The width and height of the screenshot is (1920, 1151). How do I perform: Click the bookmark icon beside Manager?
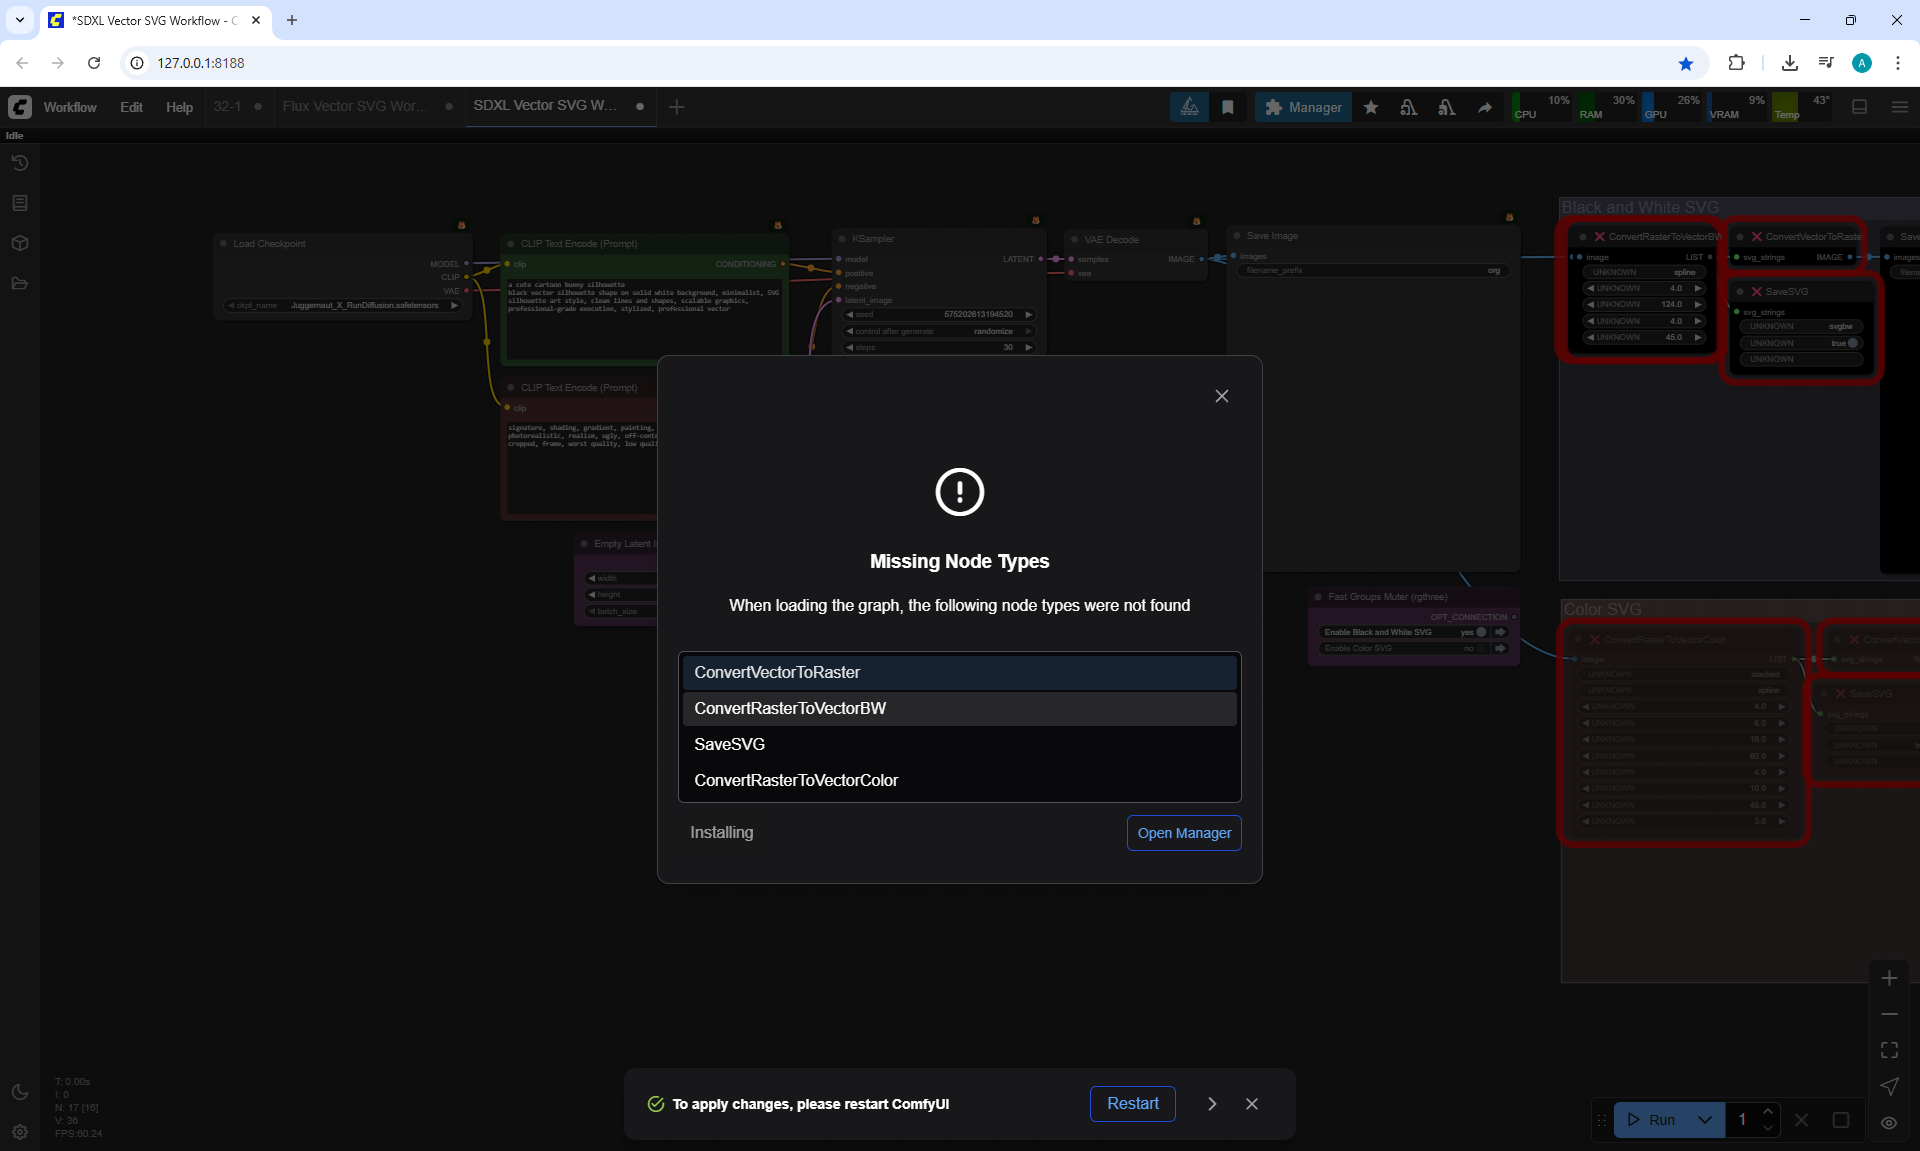click(x=1228, y=107)
